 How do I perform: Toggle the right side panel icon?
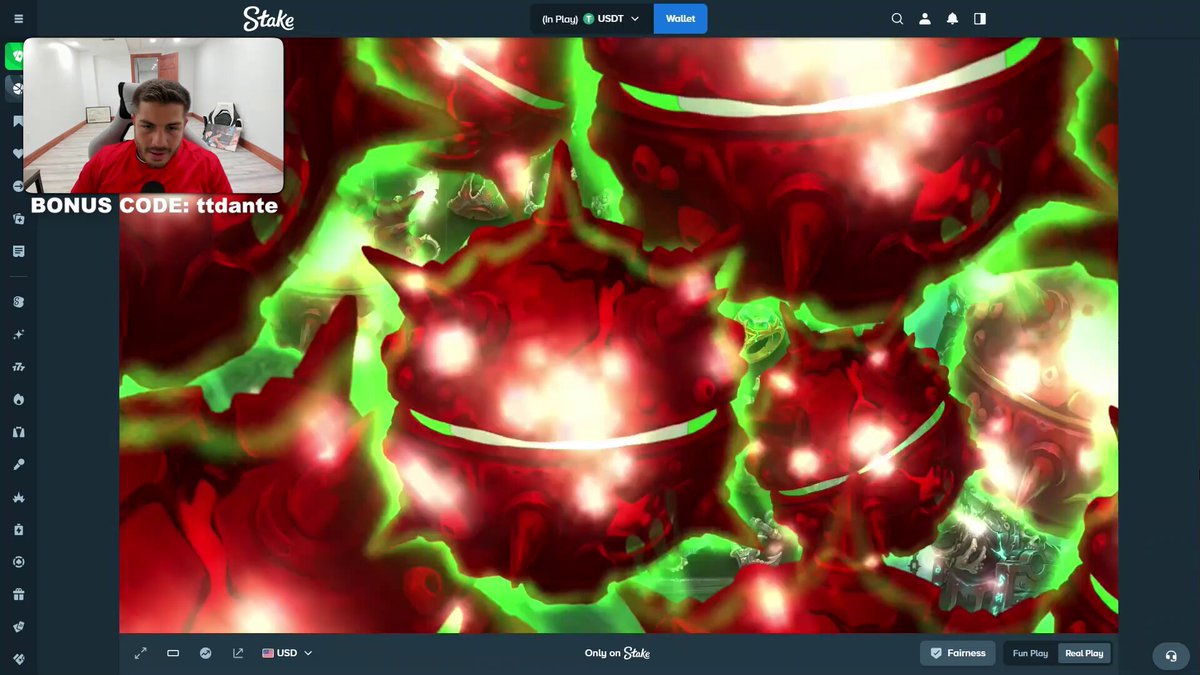click(980, 19)
